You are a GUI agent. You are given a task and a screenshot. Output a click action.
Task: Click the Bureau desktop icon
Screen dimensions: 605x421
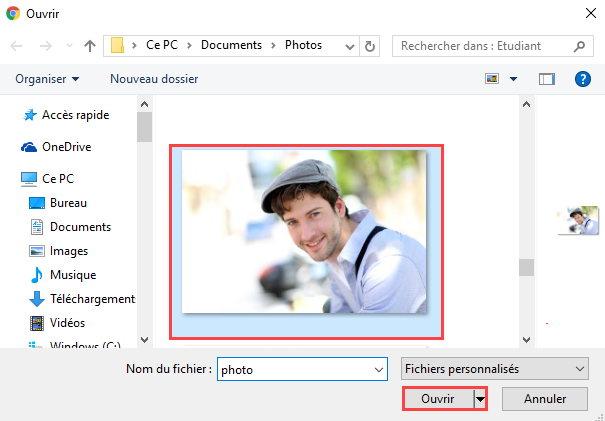37,203
